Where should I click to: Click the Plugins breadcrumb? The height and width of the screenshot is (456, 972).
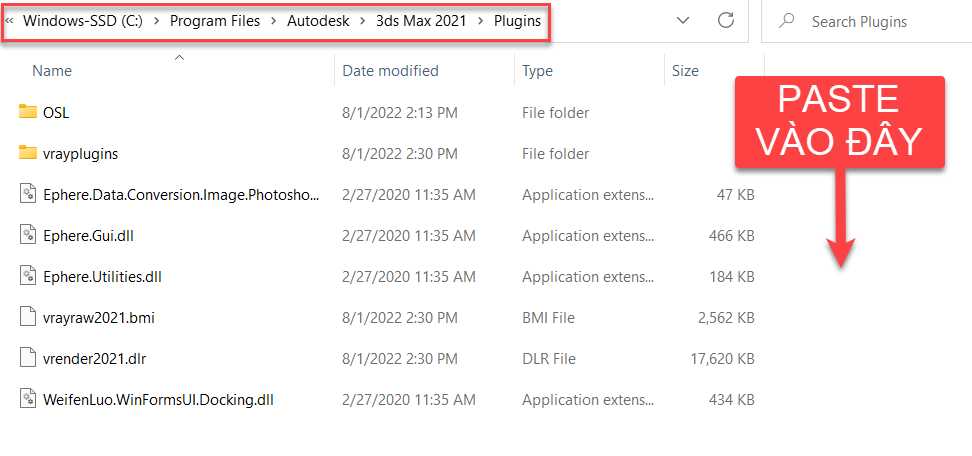518,21
